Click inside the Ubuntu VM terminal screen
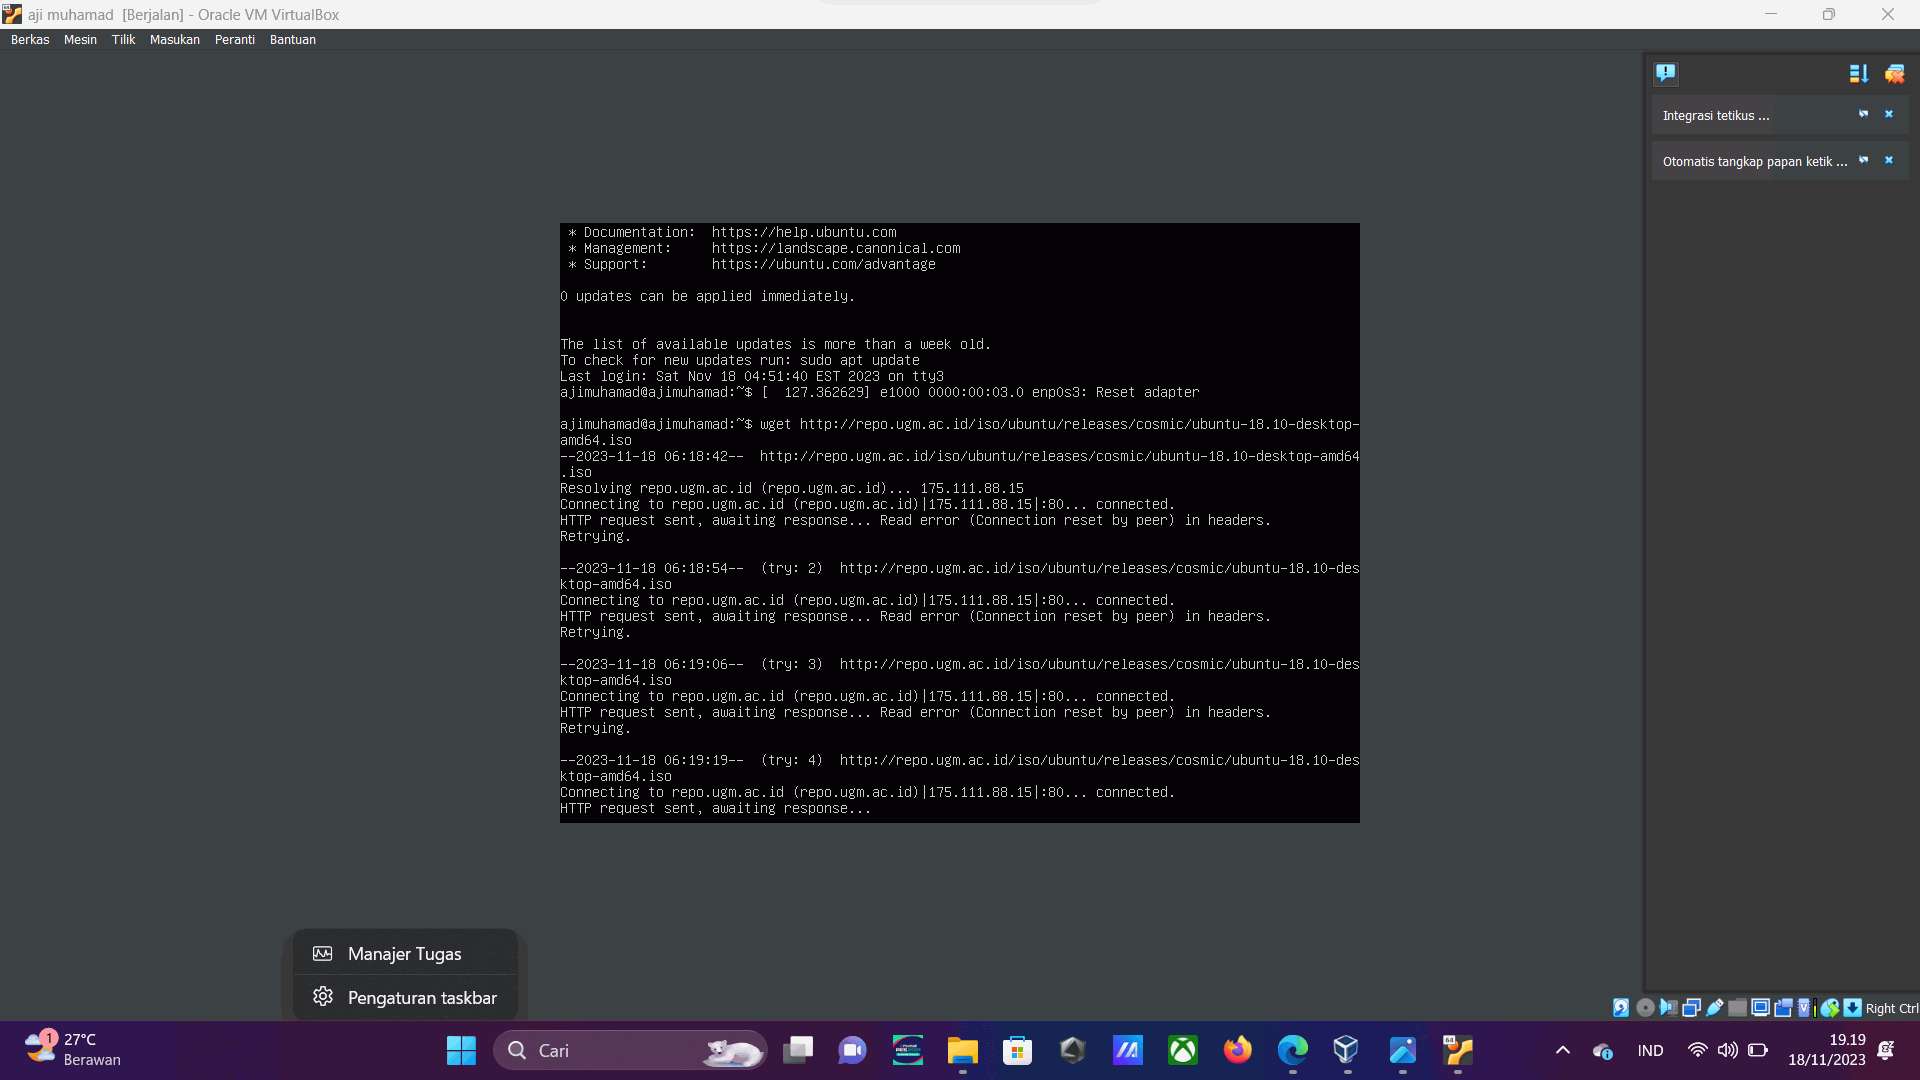The height and width of the screenshot is (1080, 1920). coord(959,522)
